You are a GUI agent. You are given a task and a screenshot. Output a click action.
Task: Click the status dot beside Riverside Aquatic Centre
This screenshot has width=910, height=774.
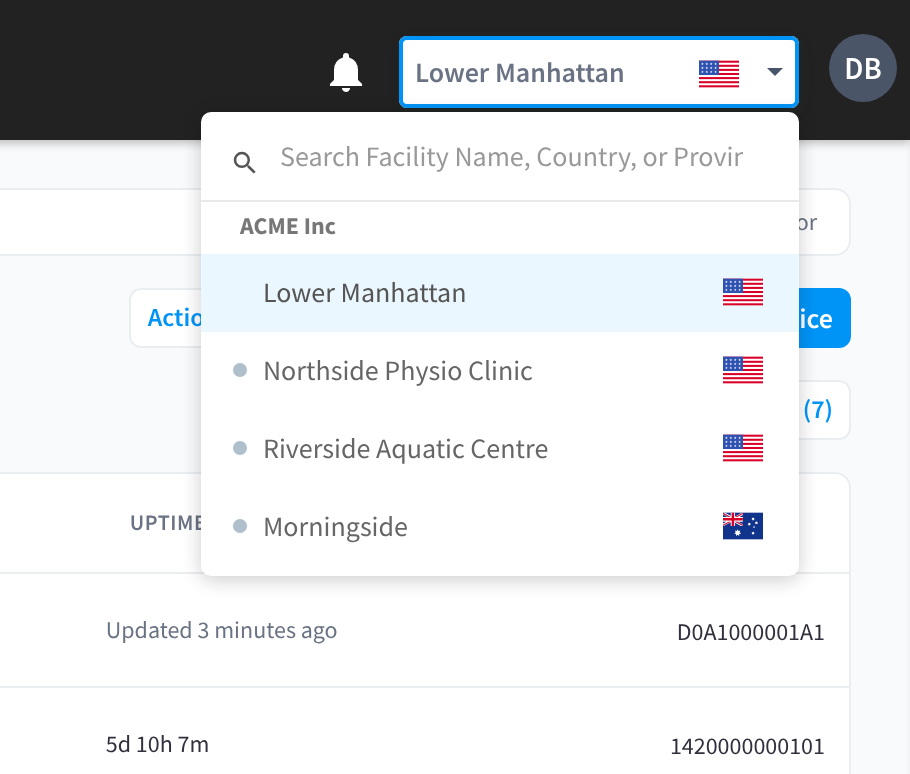(x=240, y=448)
